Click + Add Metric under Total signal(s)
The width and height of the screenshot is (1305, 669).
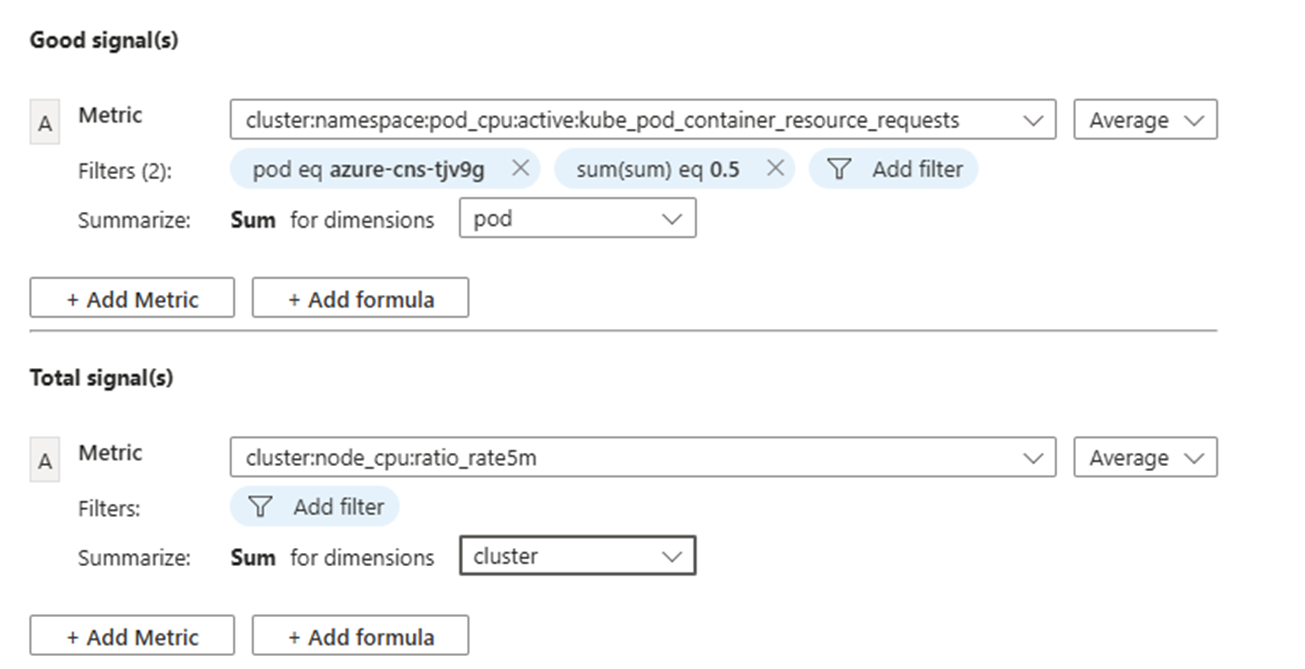coord(132,637)
